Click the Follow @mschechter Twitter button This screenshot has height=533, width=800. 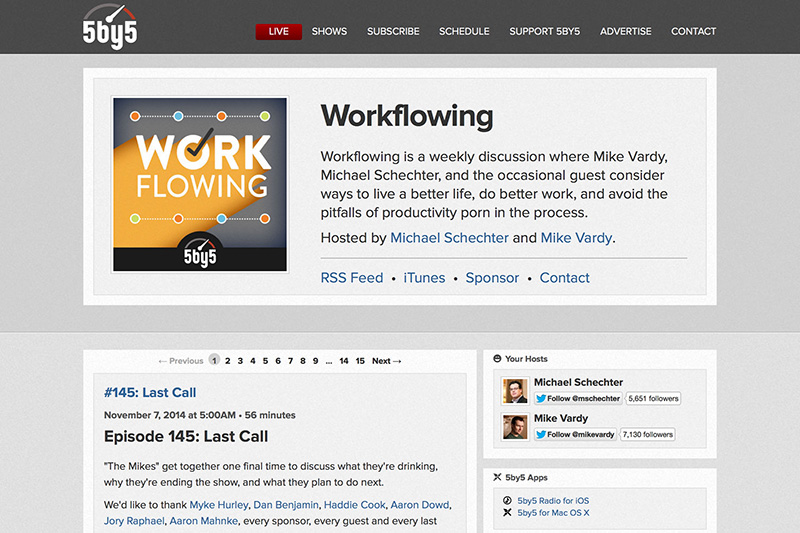[578, 398]
